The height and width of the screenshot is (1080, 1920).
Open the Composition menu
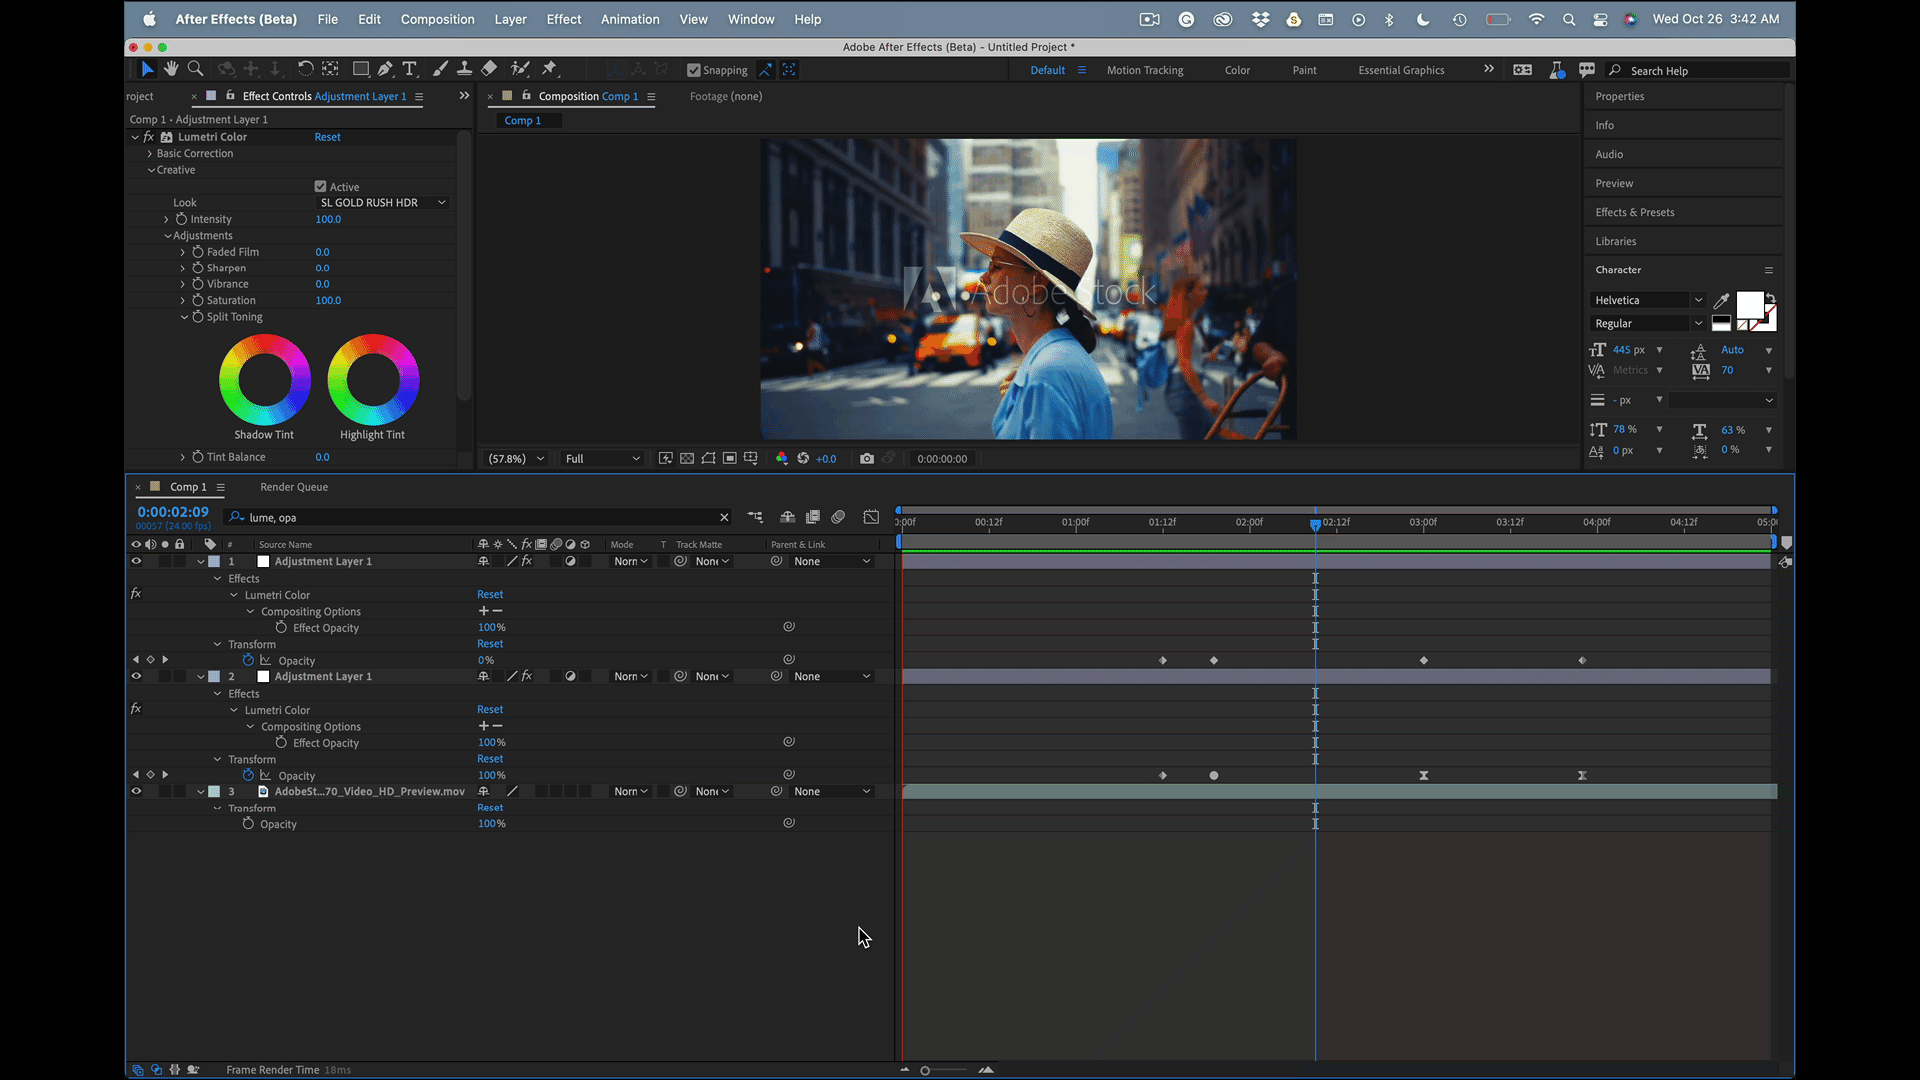(x=437, y=19)
